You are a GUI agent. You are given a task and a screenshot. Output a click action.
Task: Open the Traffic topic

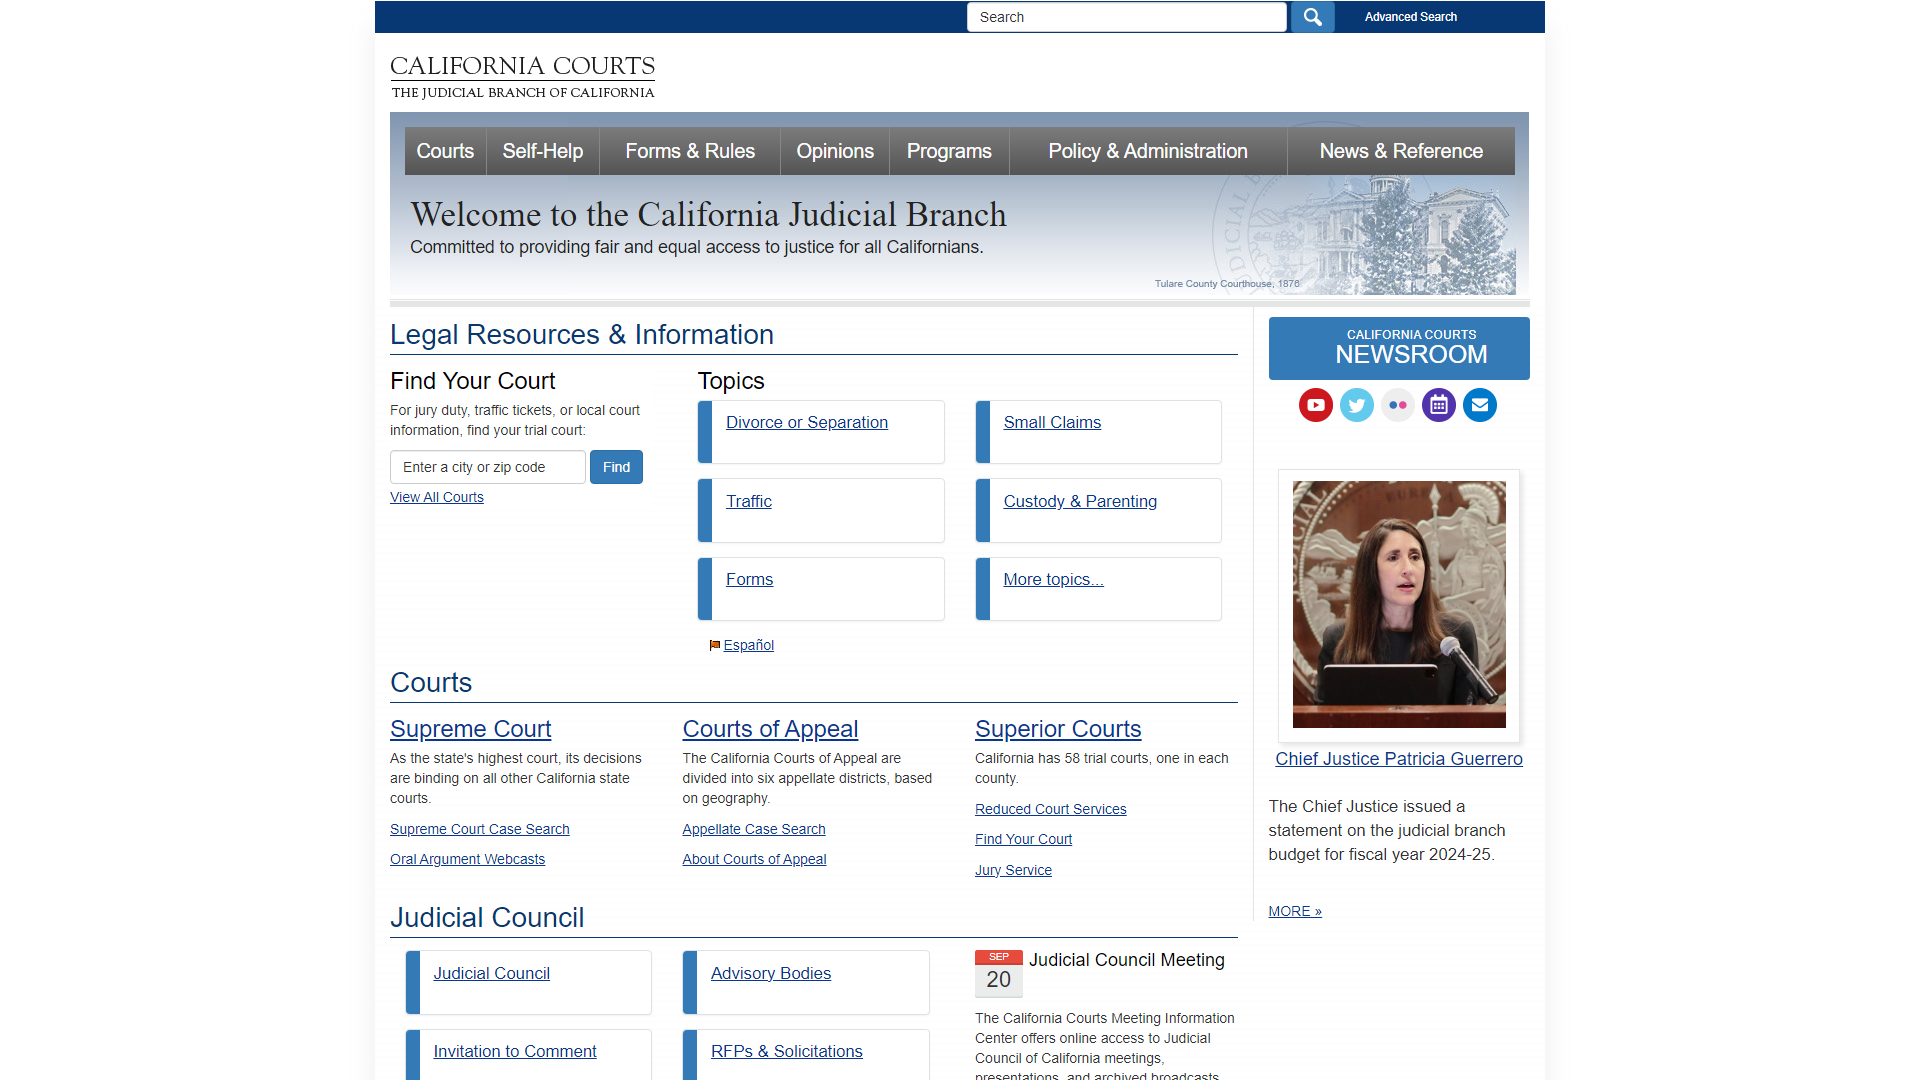coord(749,501)
